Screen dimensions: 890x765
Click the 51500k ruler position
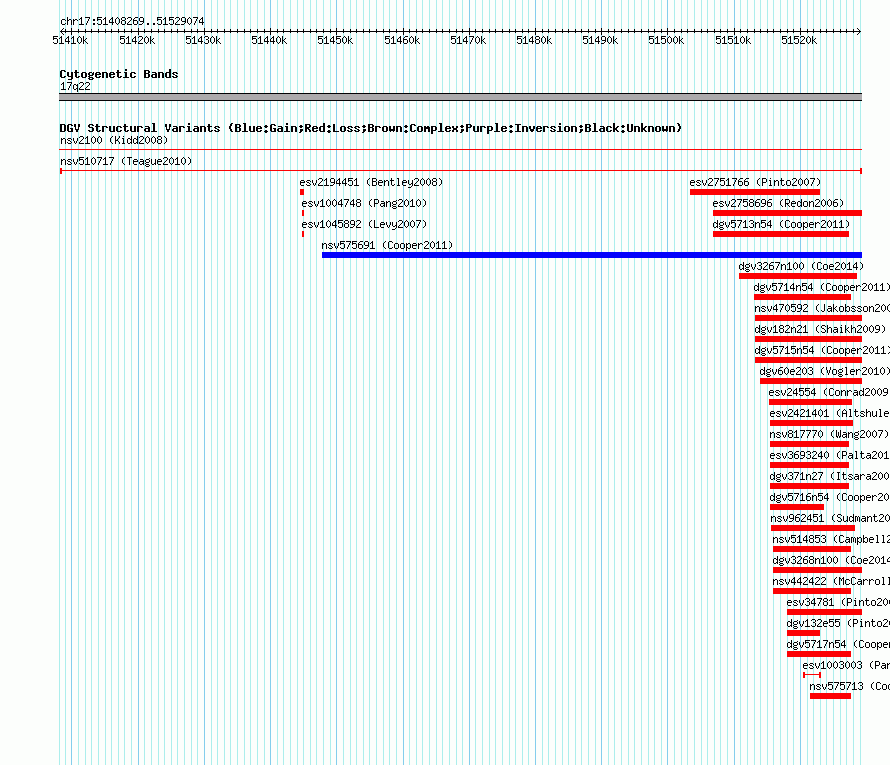click(x=666, y=40)
